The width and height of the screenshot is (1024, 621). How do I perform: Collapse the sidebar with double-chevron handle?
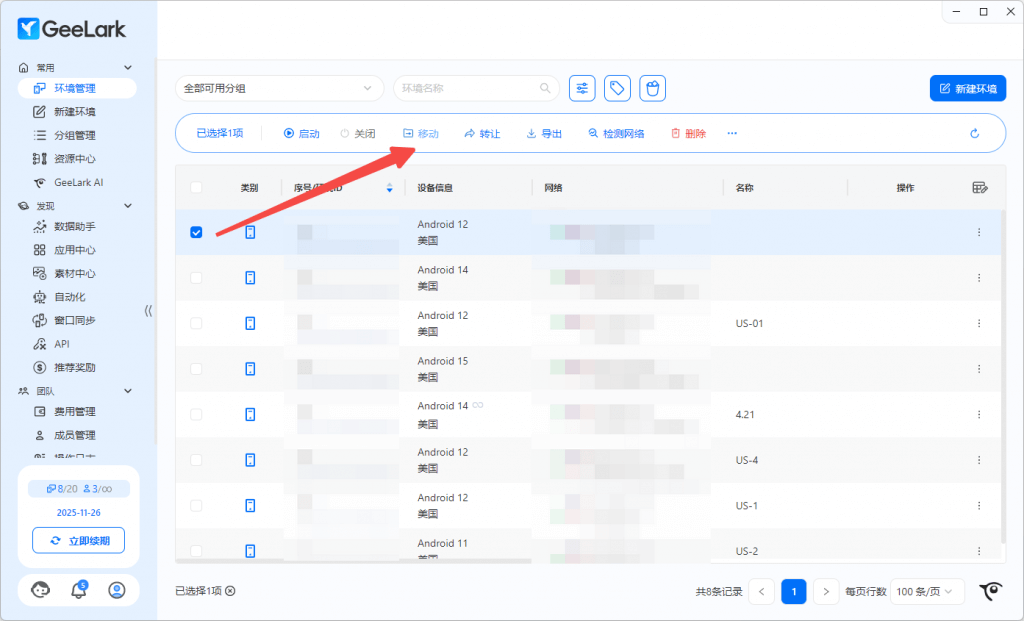coord(149,310)
